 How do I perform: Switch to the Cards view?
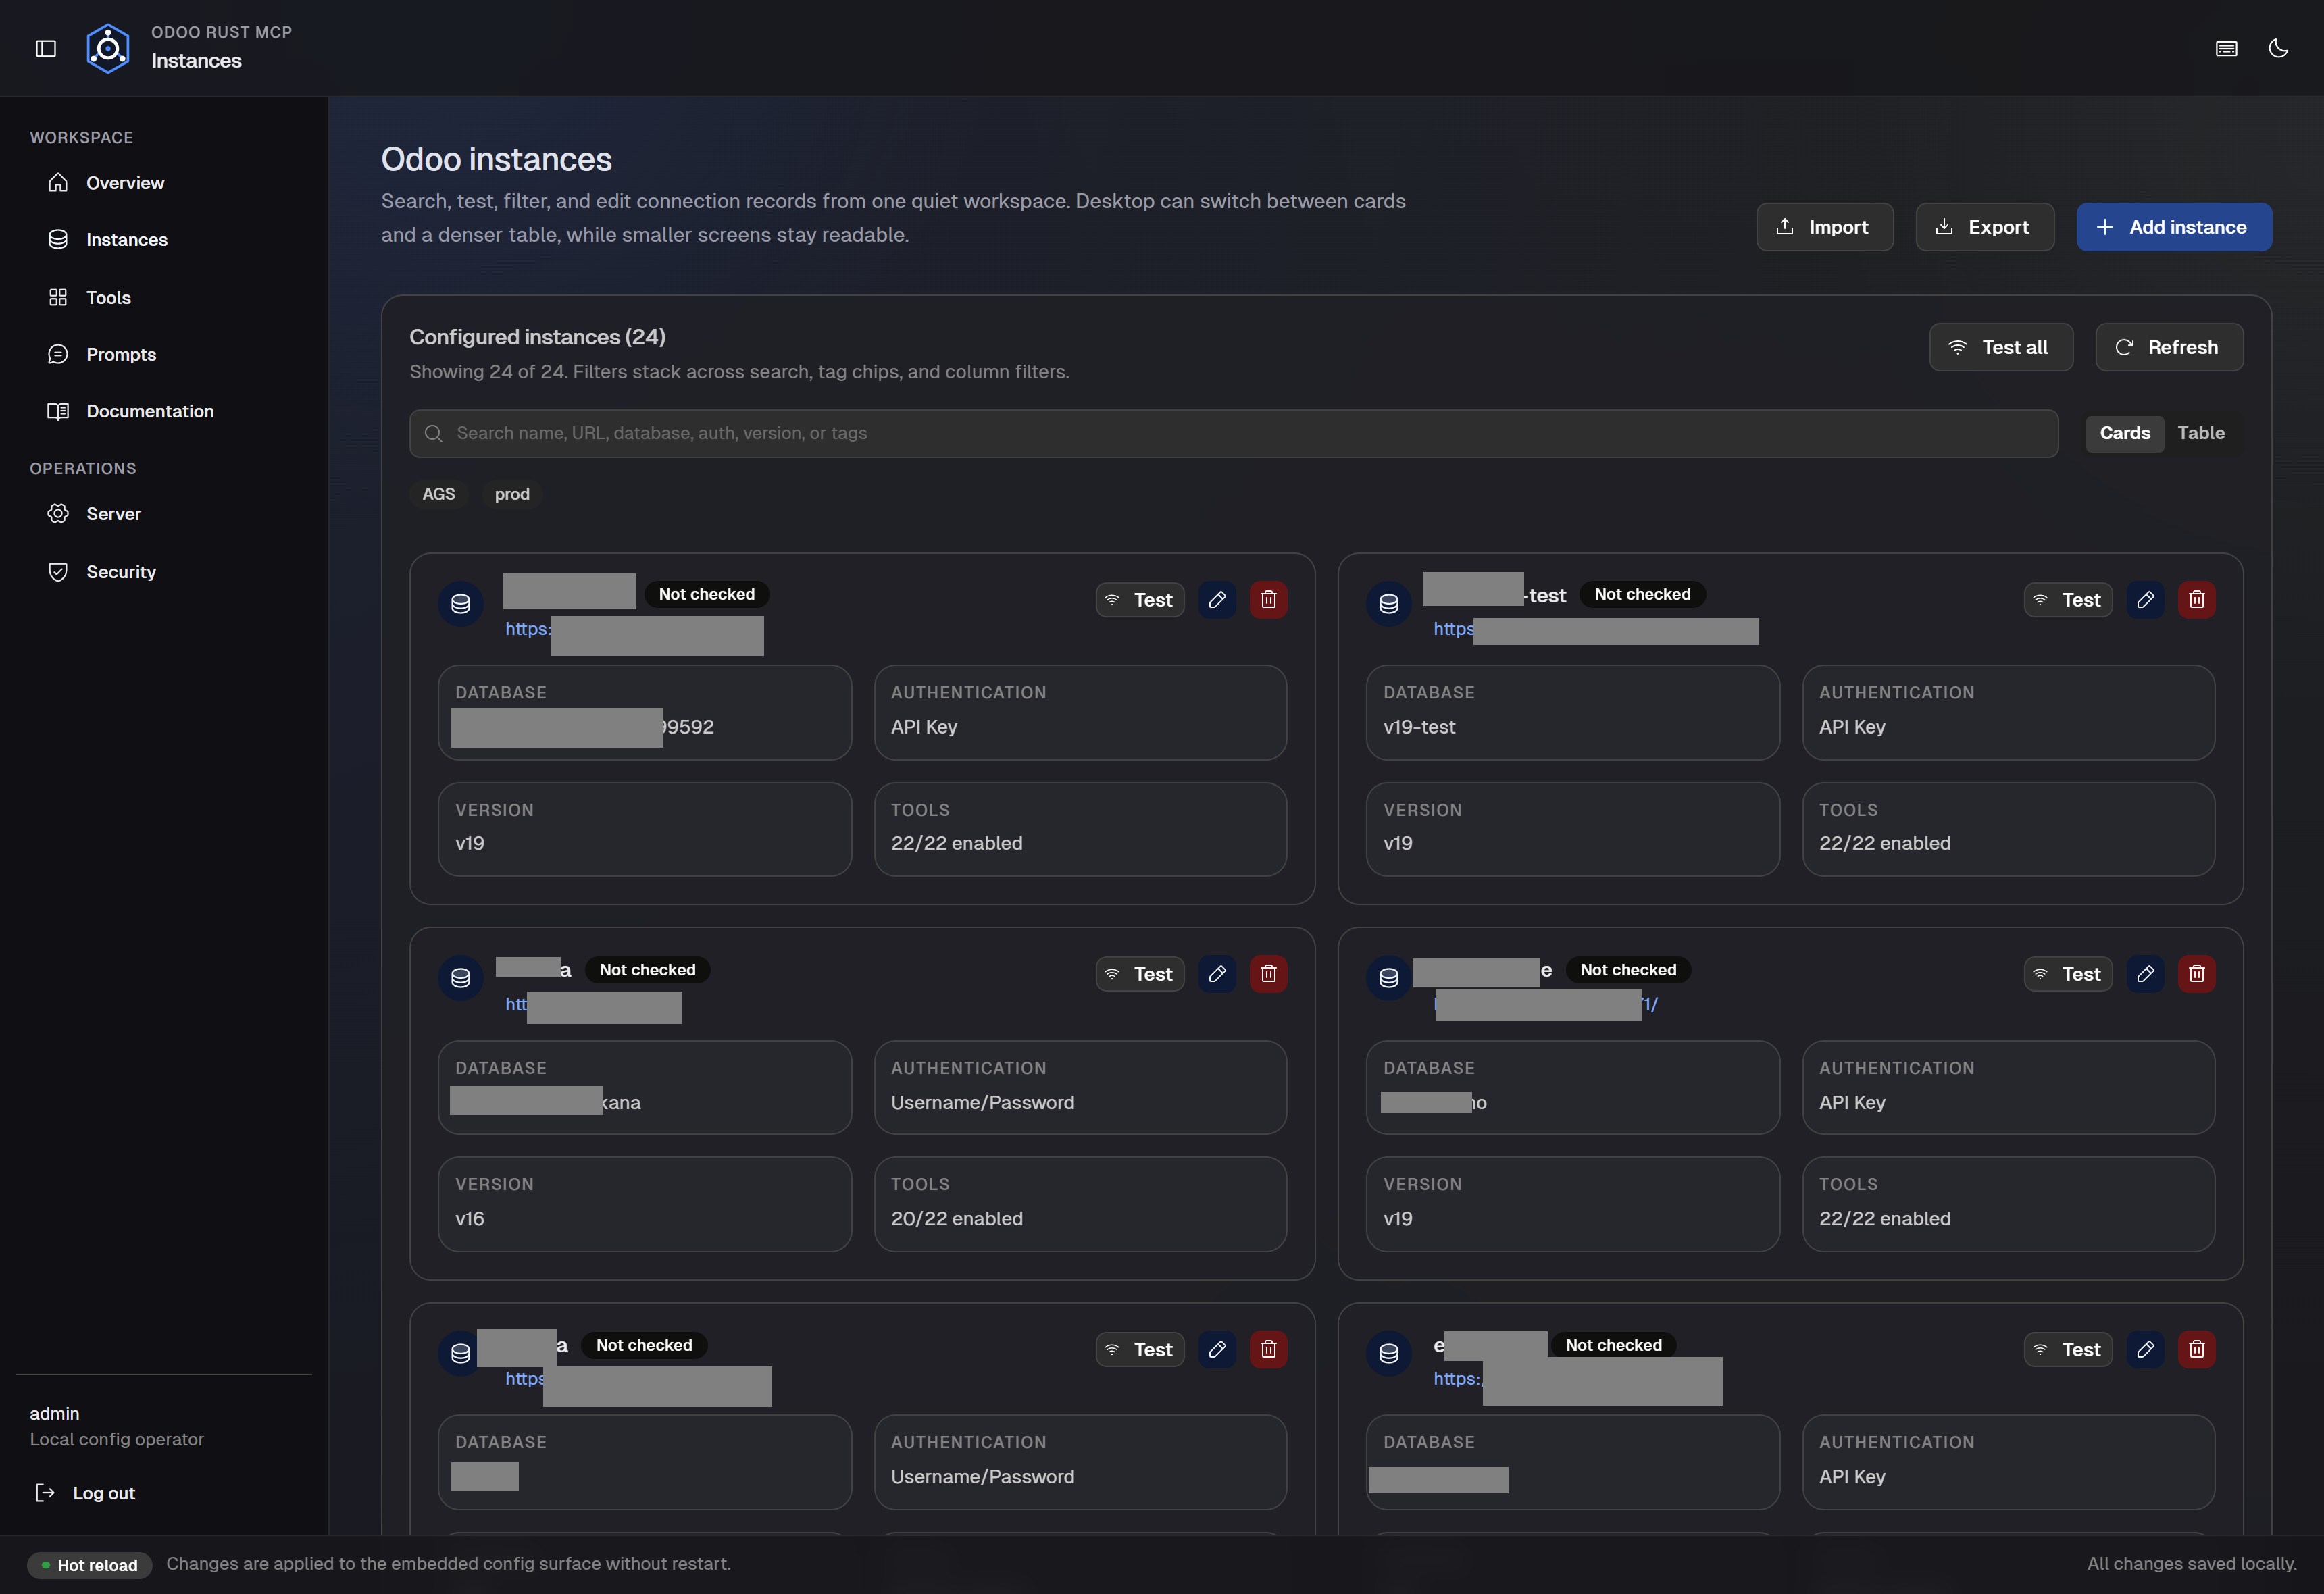coord(2124,433)
